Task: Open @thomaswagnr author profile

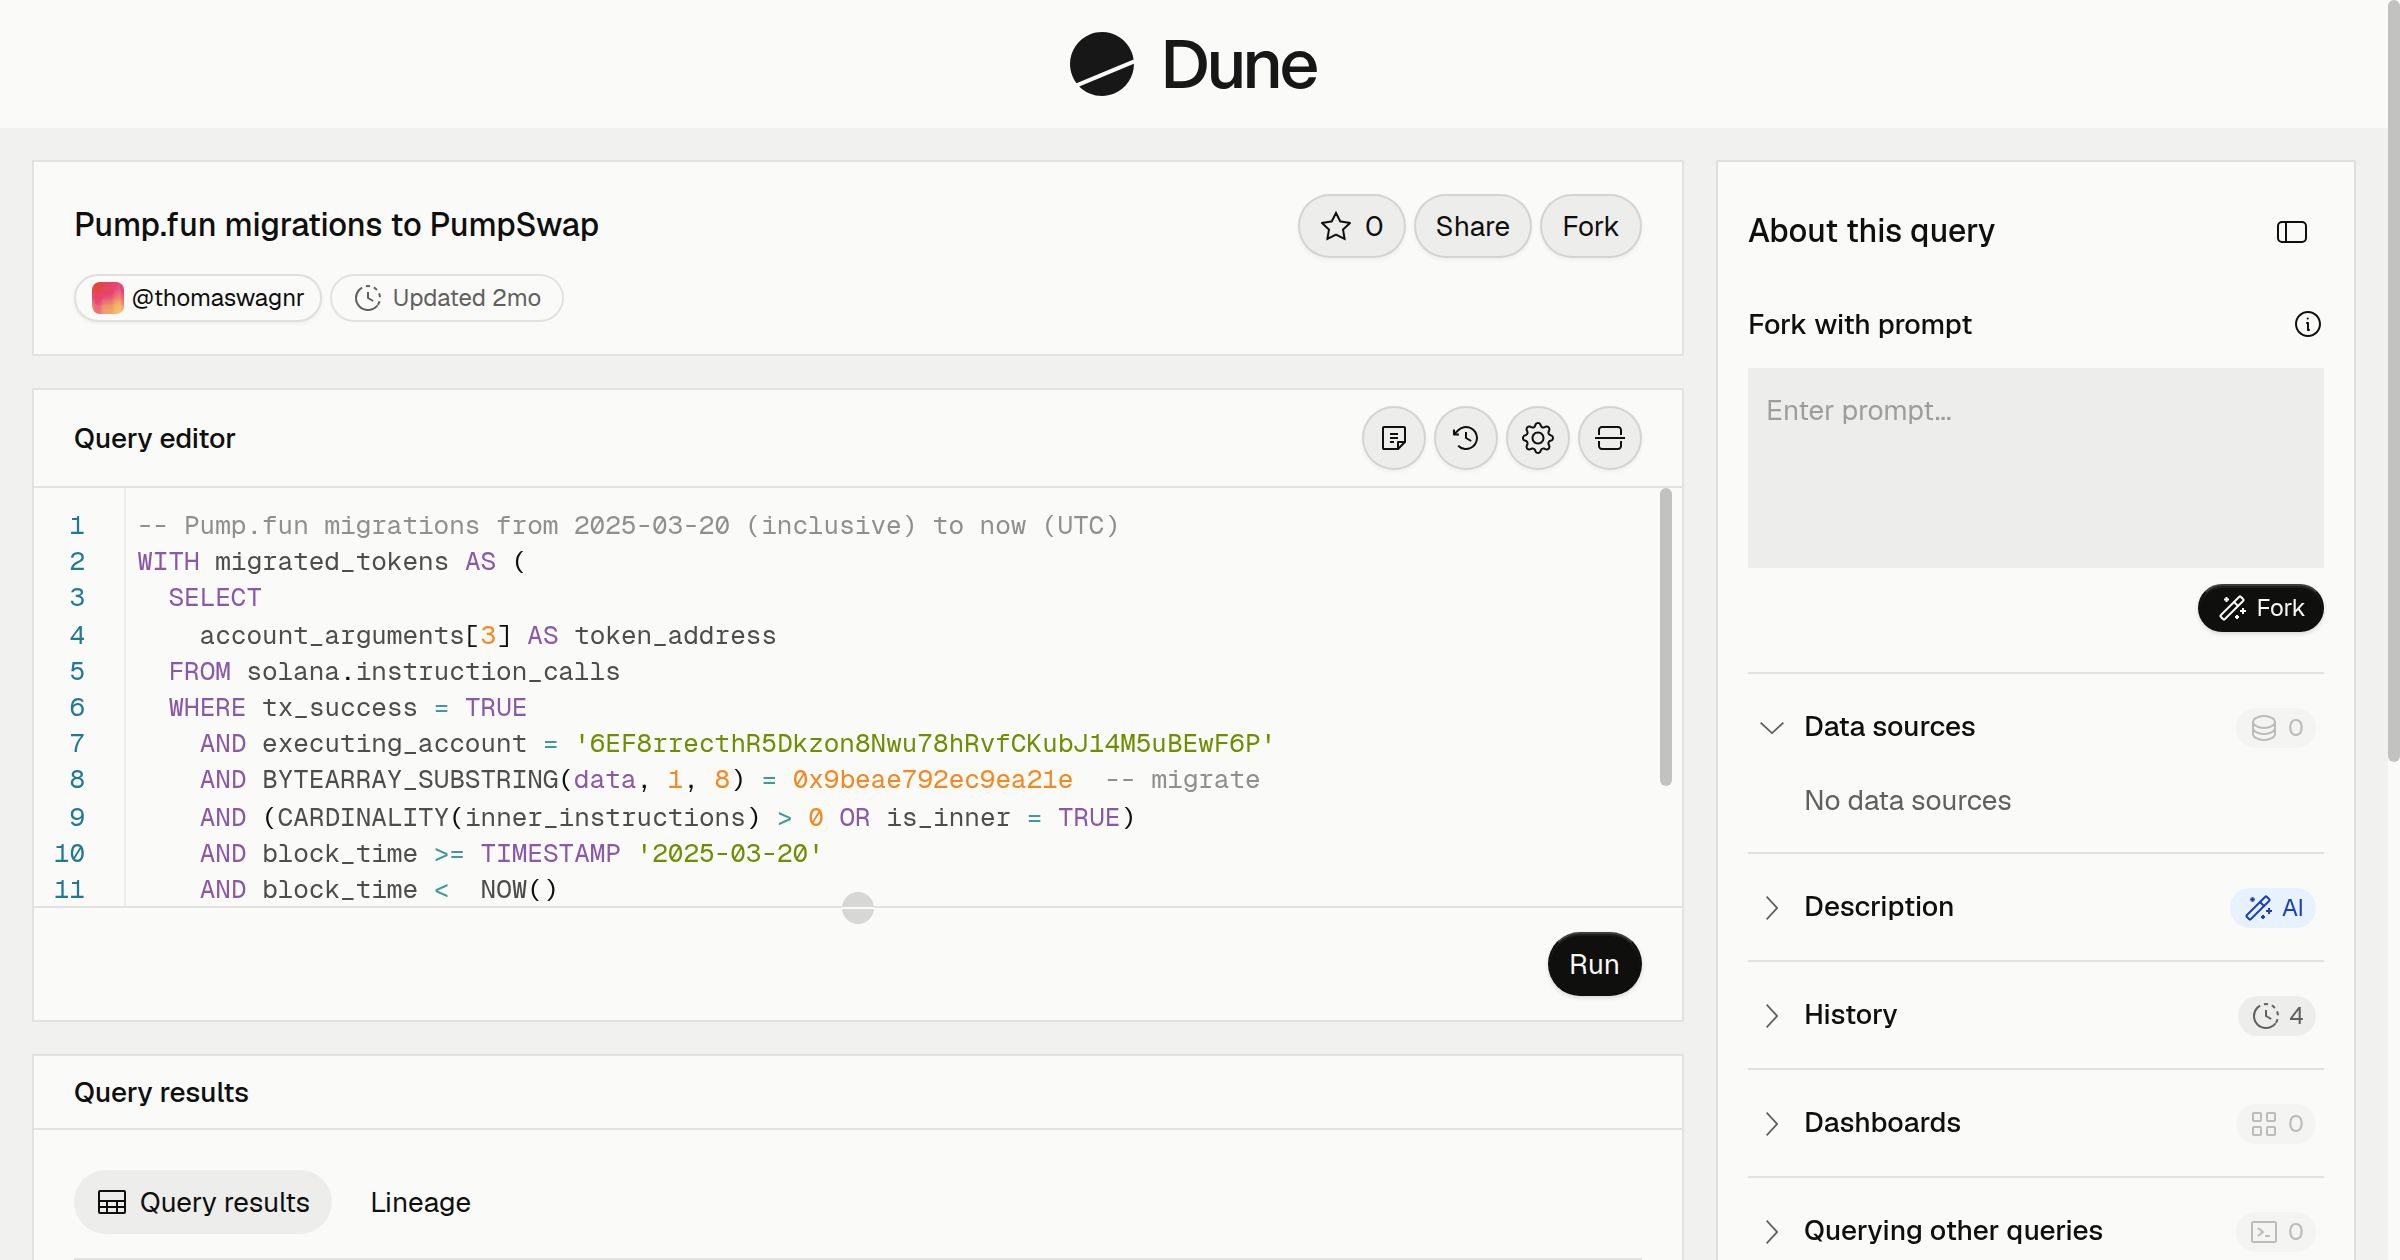Action: tap(198, 298)
